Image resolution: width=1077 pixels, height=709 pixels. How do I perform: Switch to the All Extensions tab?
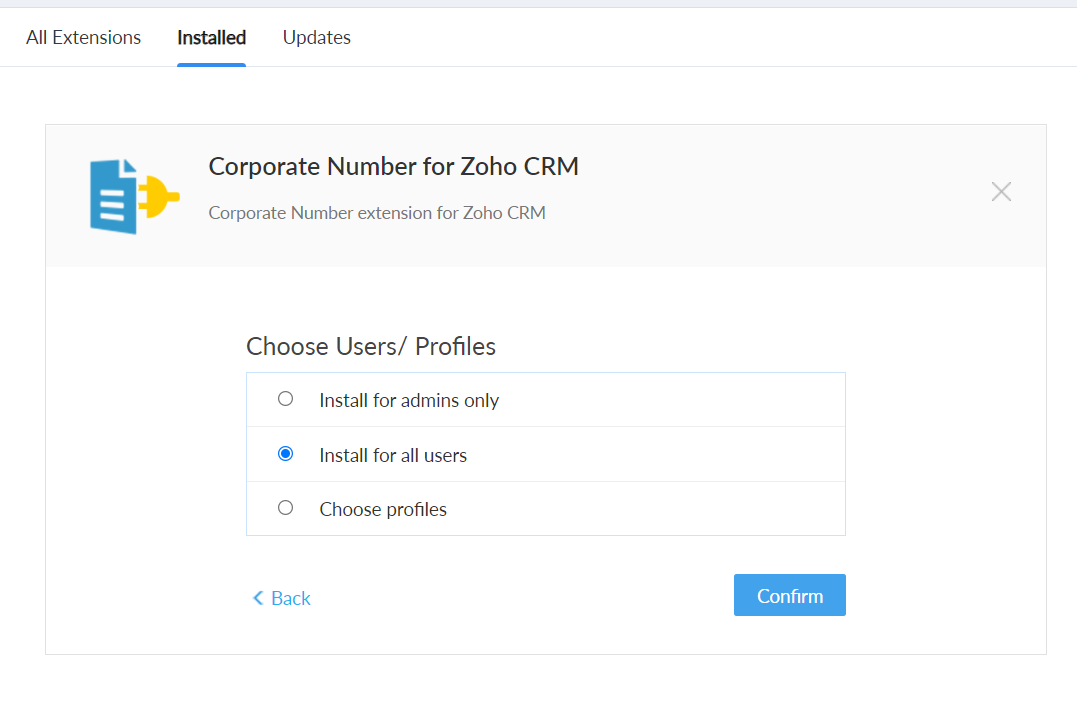pos(84,38)
